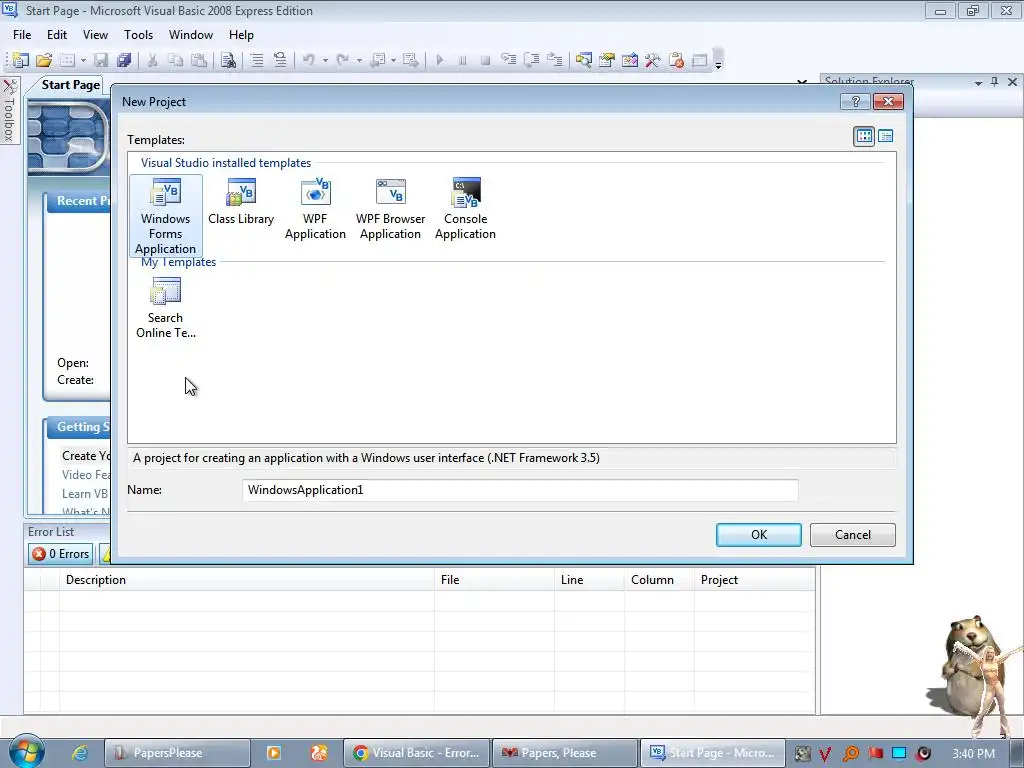Switch templates to small icons list view
This screenshot has width=1024, height=768.
click(x=886, y=136)
